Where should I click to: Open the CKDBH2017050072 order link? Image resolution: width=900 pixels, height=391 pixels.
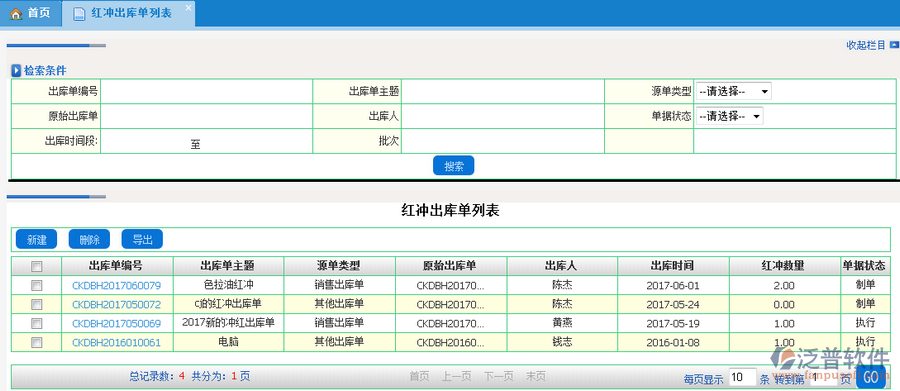point(117,304)
